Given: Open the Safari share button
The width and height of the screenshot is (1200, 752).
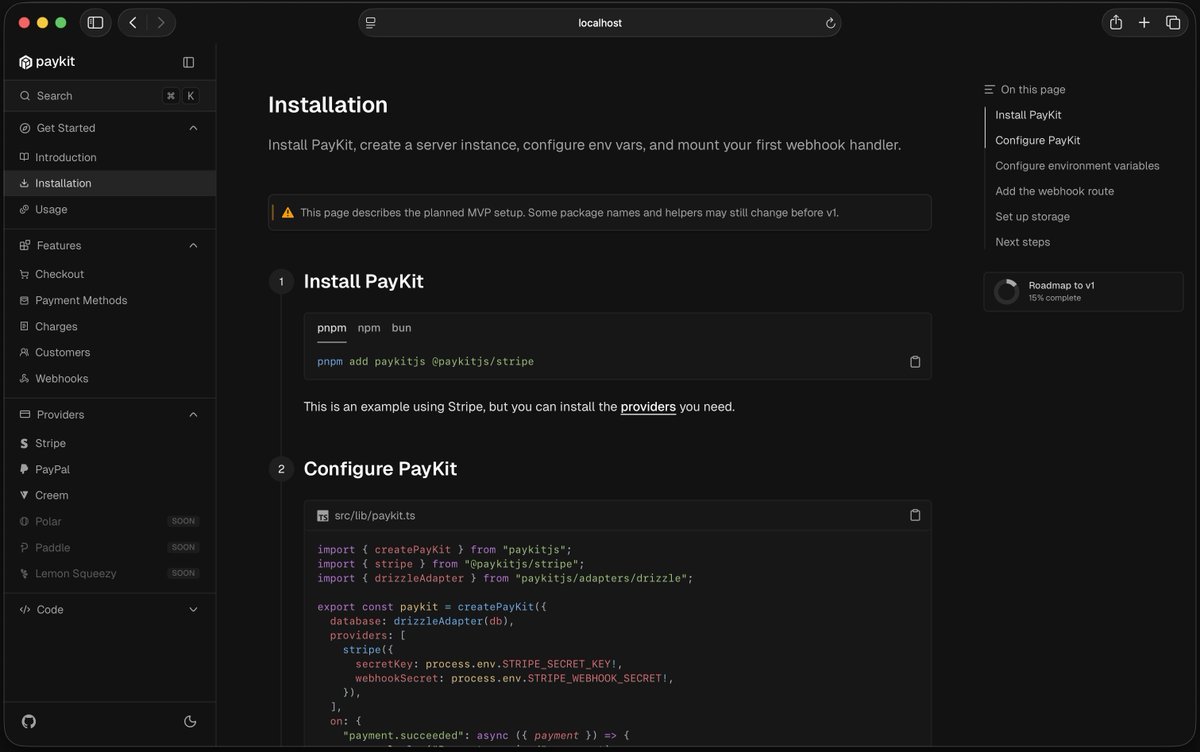Looking at the screenshot, I should tap(1116, 22).
